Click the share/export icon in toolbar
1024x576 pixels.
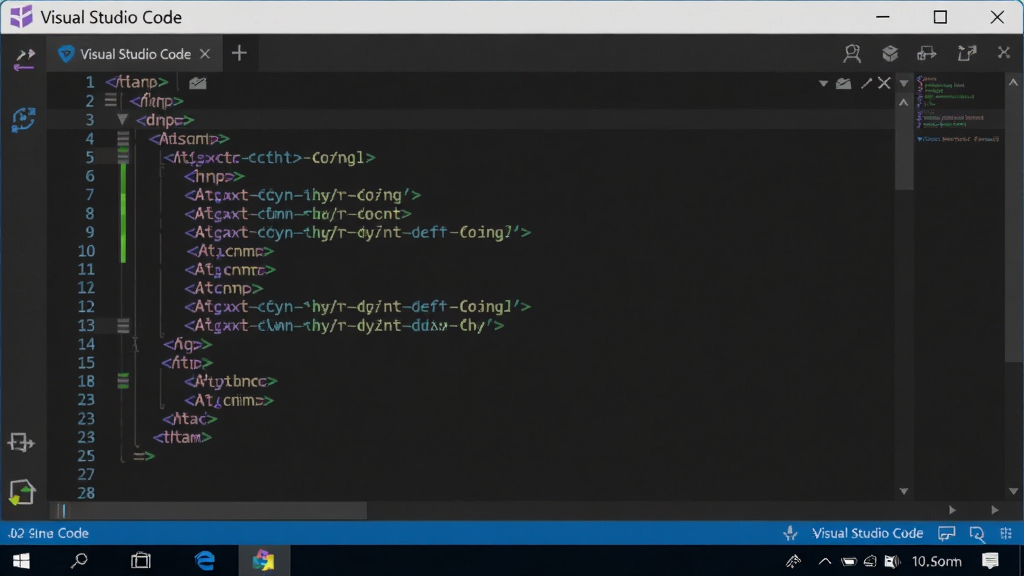pos(967,54)
